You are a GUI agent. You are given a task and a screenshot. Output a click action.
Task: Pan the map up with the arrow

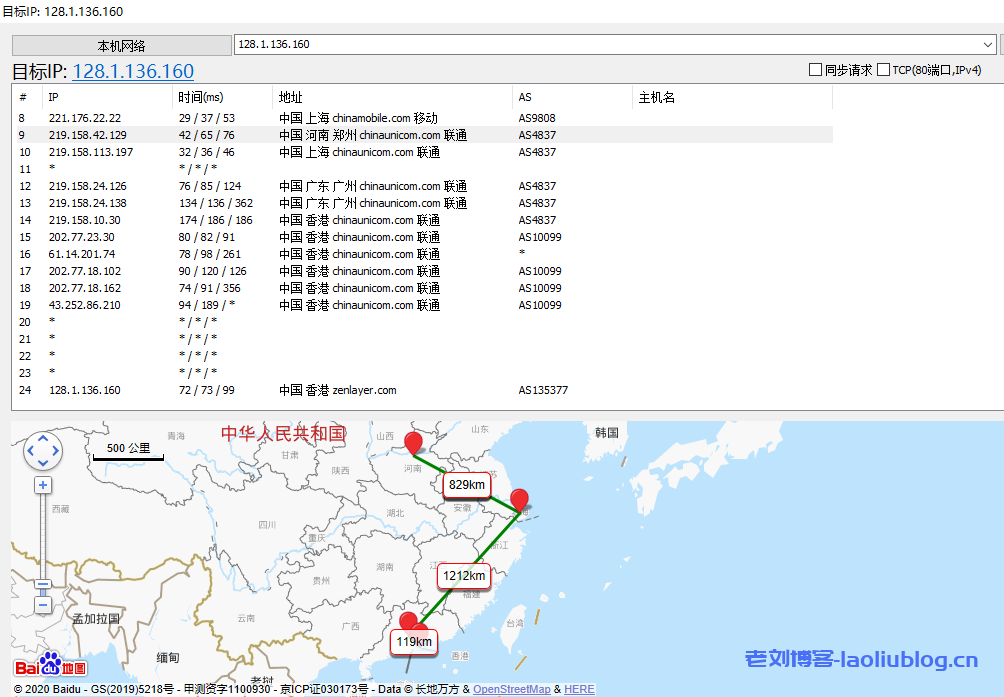point(43,438)
